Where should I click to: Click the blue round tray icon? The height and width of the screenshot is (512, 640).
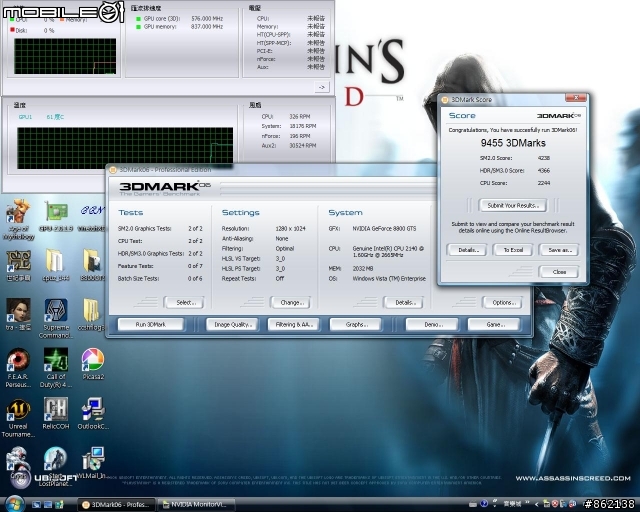click(484, 504)
